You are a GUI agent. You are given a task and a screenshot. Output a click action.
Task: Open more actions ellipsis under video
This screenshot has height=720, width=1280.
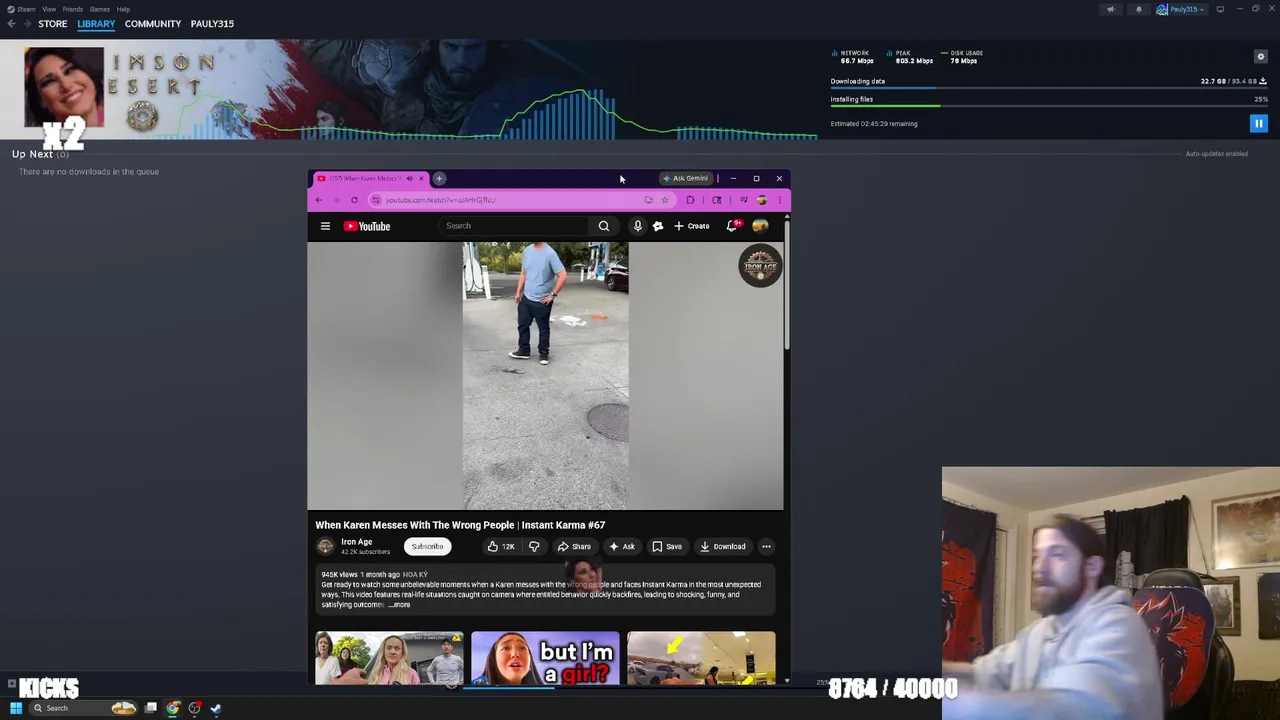(766, 547)
